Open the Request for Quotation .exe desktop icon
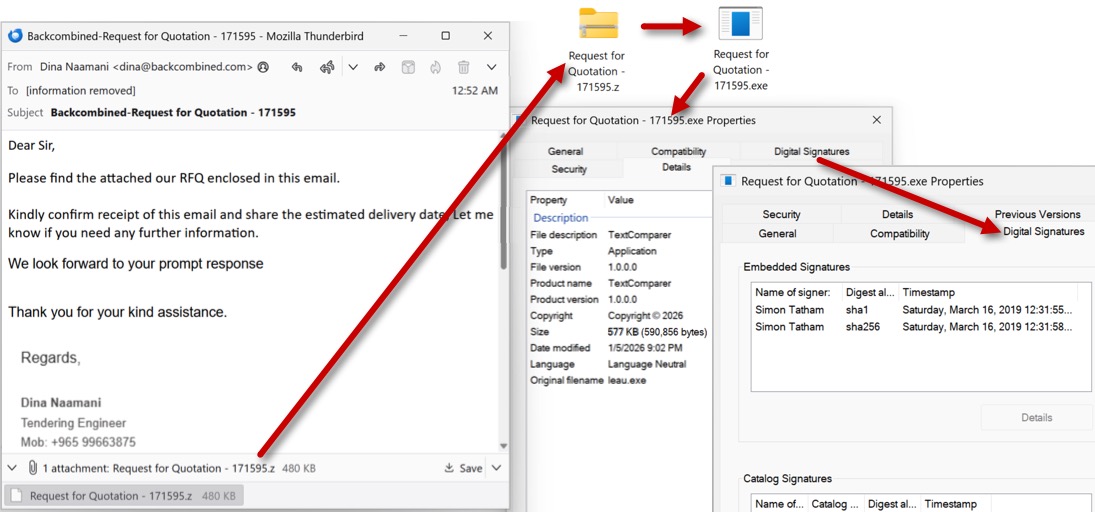The height and width of the screenshot is (512, 1095). [x=740, y=24]
